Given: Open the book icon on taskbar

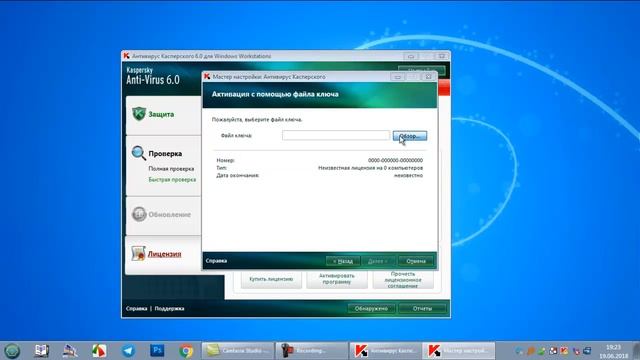Looking at the screenshot, I should click(41, 351).
